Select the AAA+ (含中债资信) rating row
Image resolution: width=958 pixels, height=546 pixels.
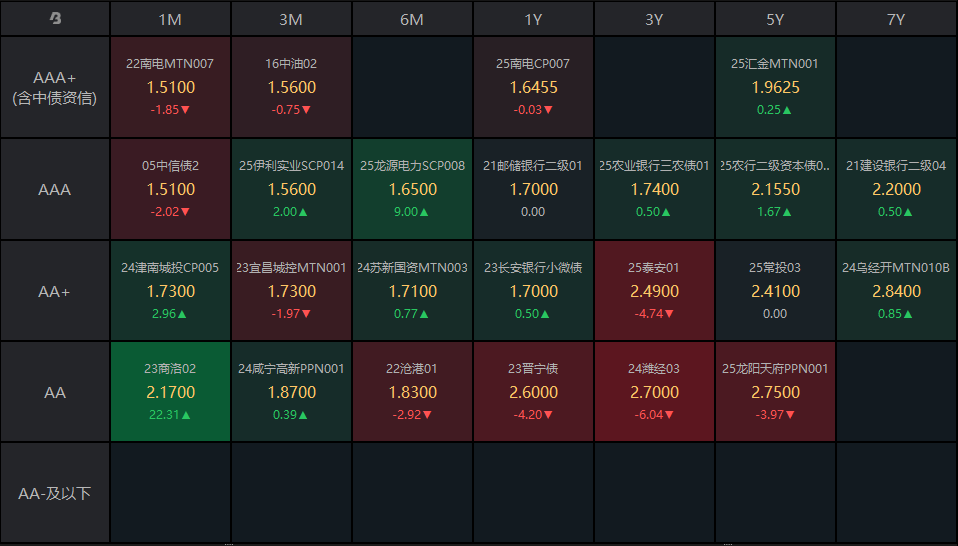[x=55, y=87]
